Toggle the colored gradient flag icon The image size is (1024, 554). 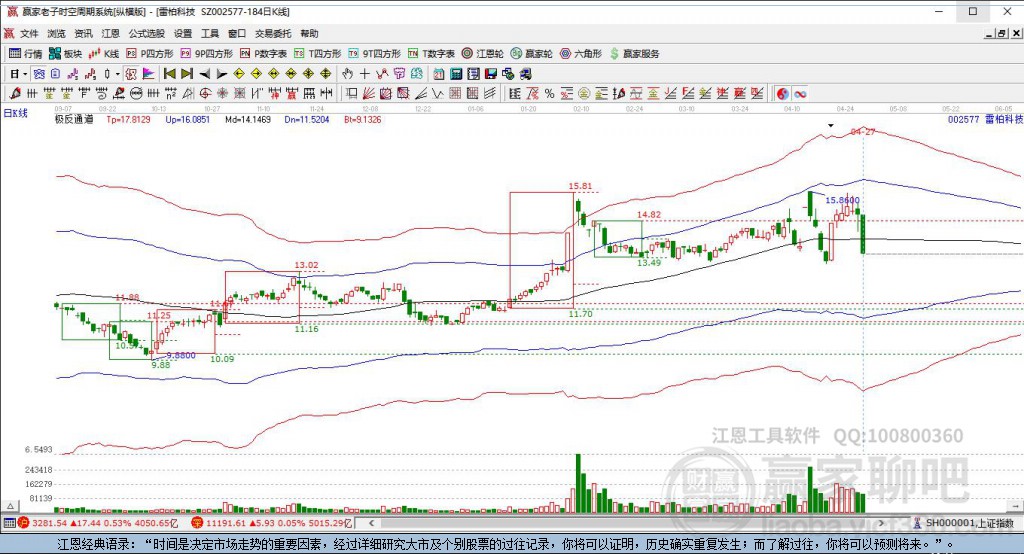[x=148, y=74]
